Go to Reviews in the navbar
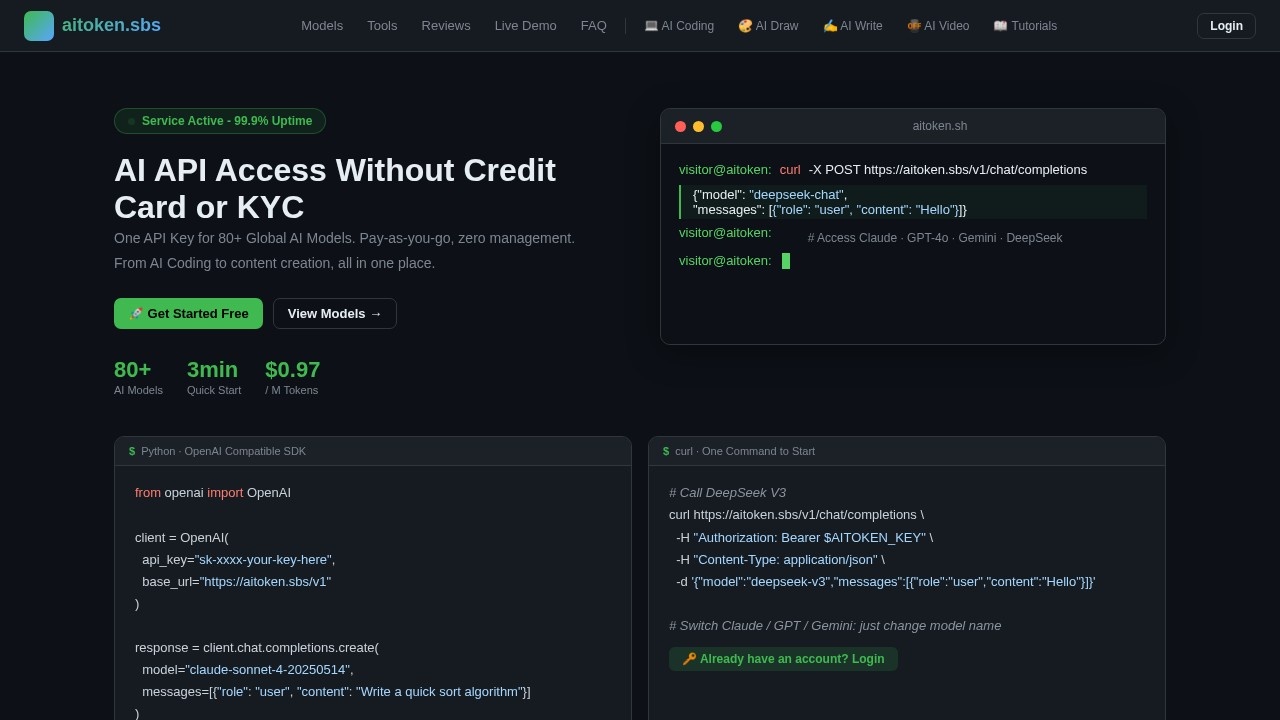Screen dimensions: 1280x720 click(x=446, y=26)
